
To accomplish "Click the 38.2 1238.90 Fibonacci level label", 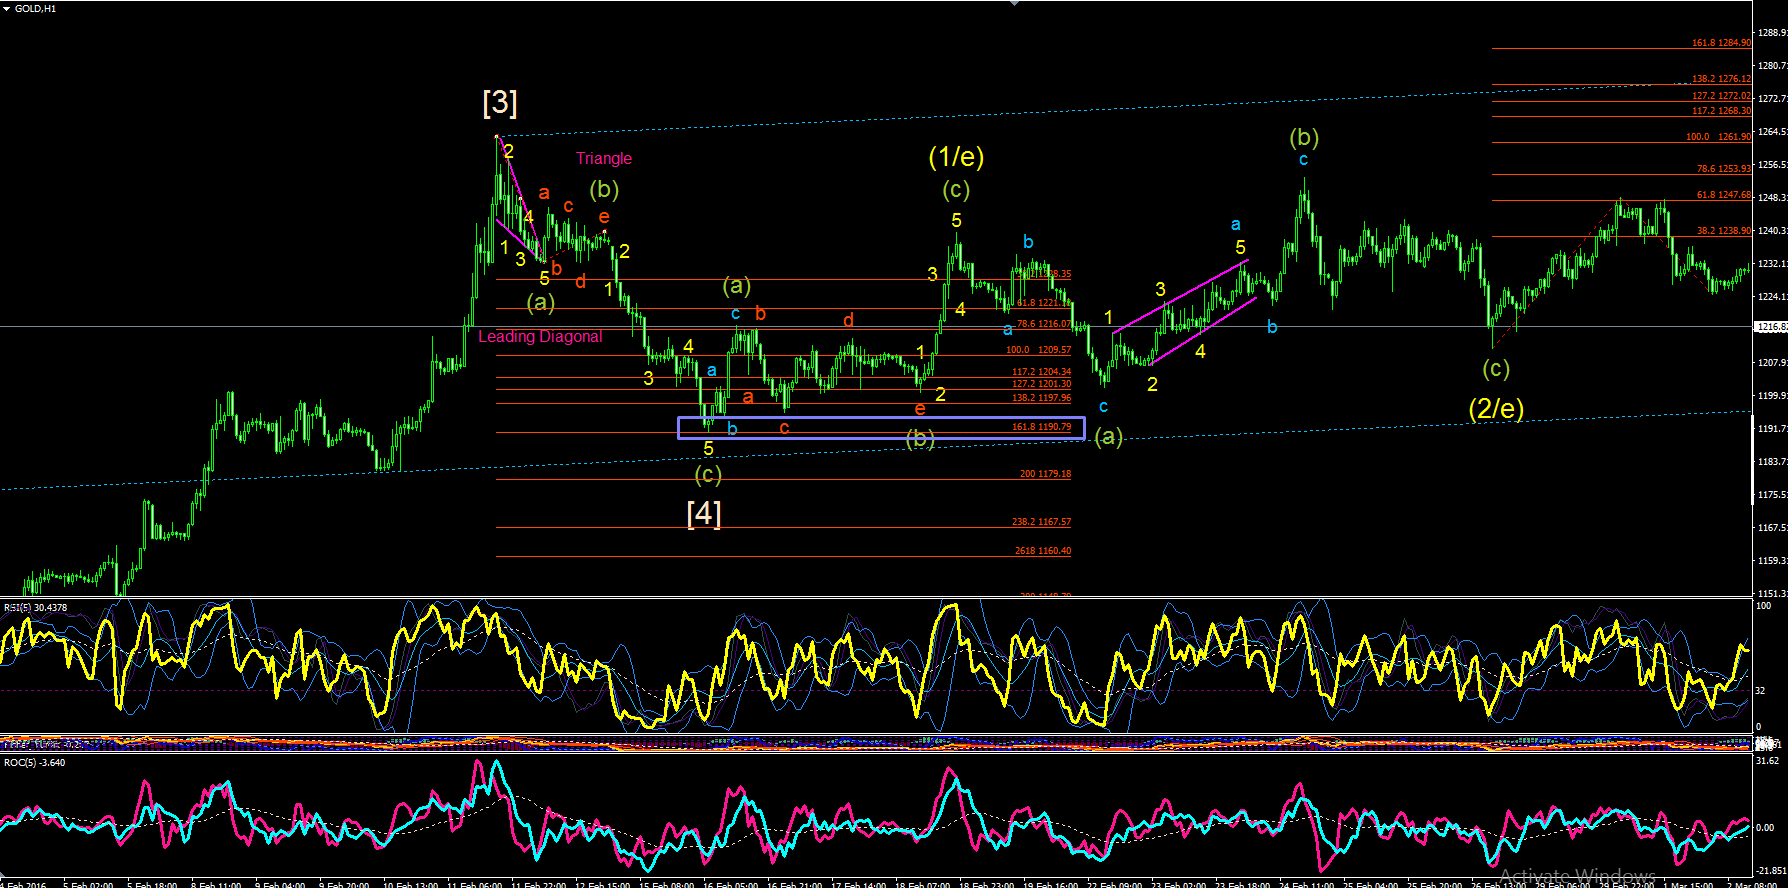I will [1724, 231].
